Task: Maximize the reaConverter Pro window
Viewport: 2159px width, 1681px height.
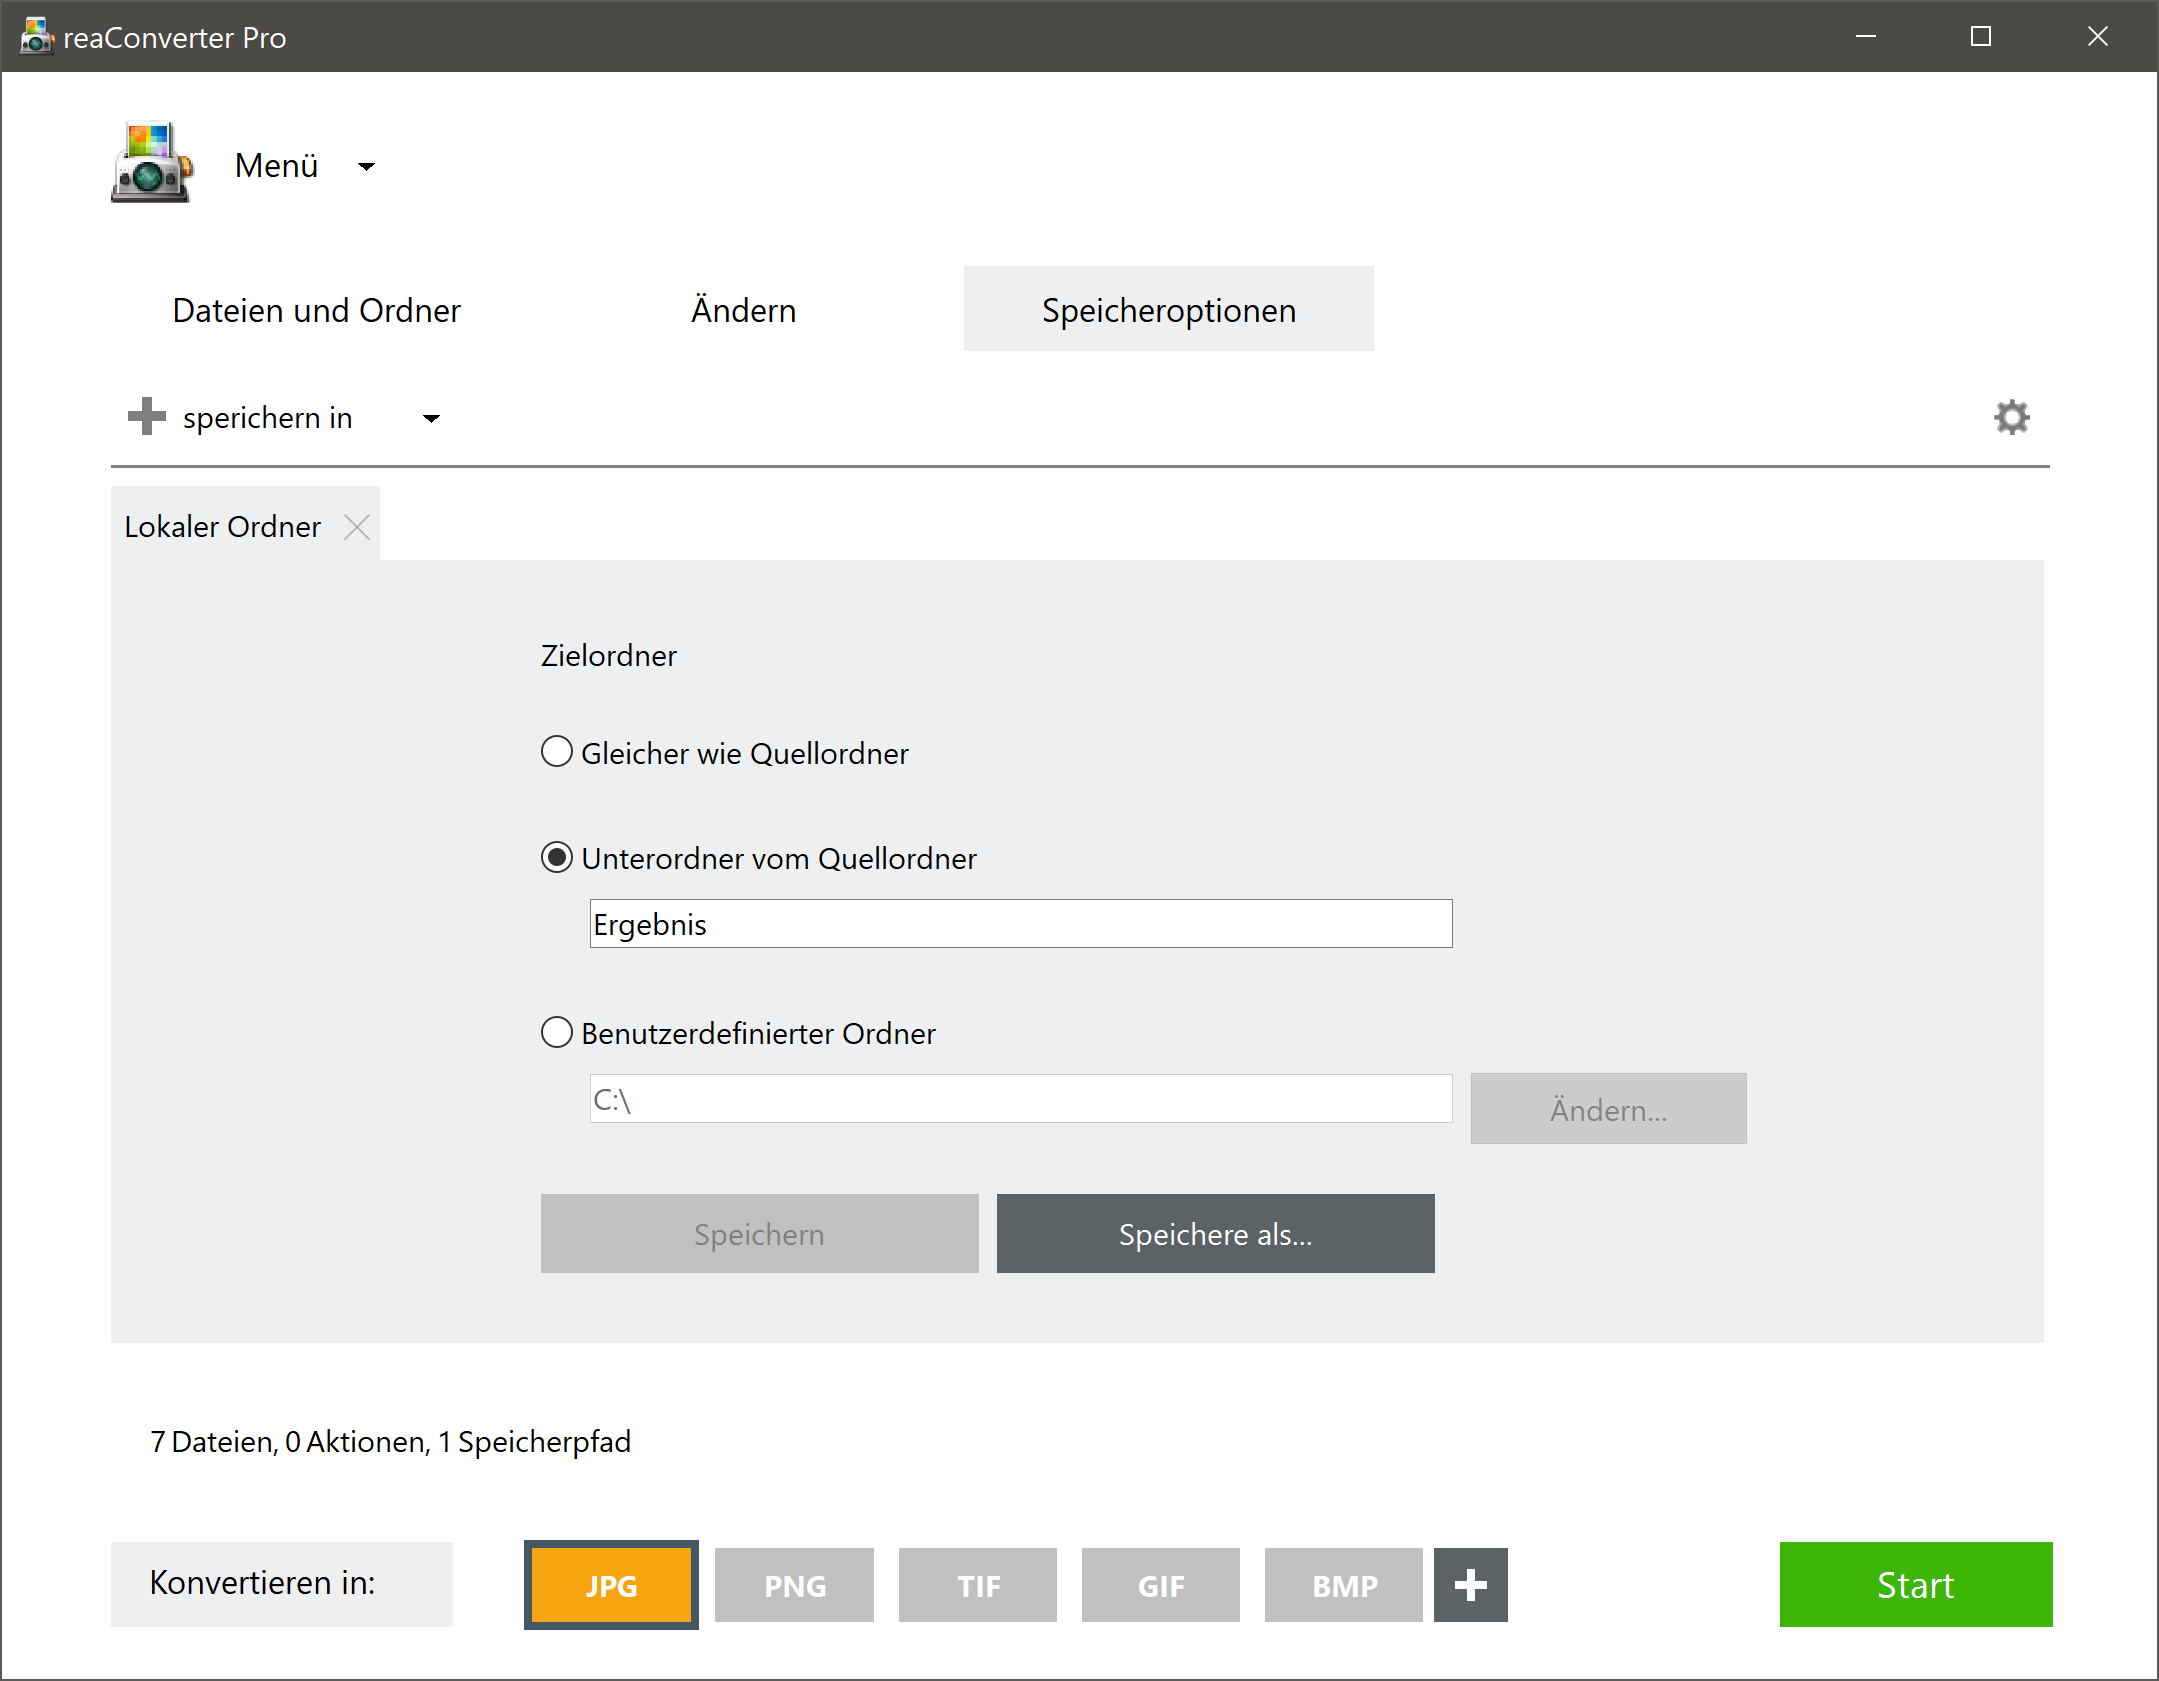Action: coord(1981,37)
